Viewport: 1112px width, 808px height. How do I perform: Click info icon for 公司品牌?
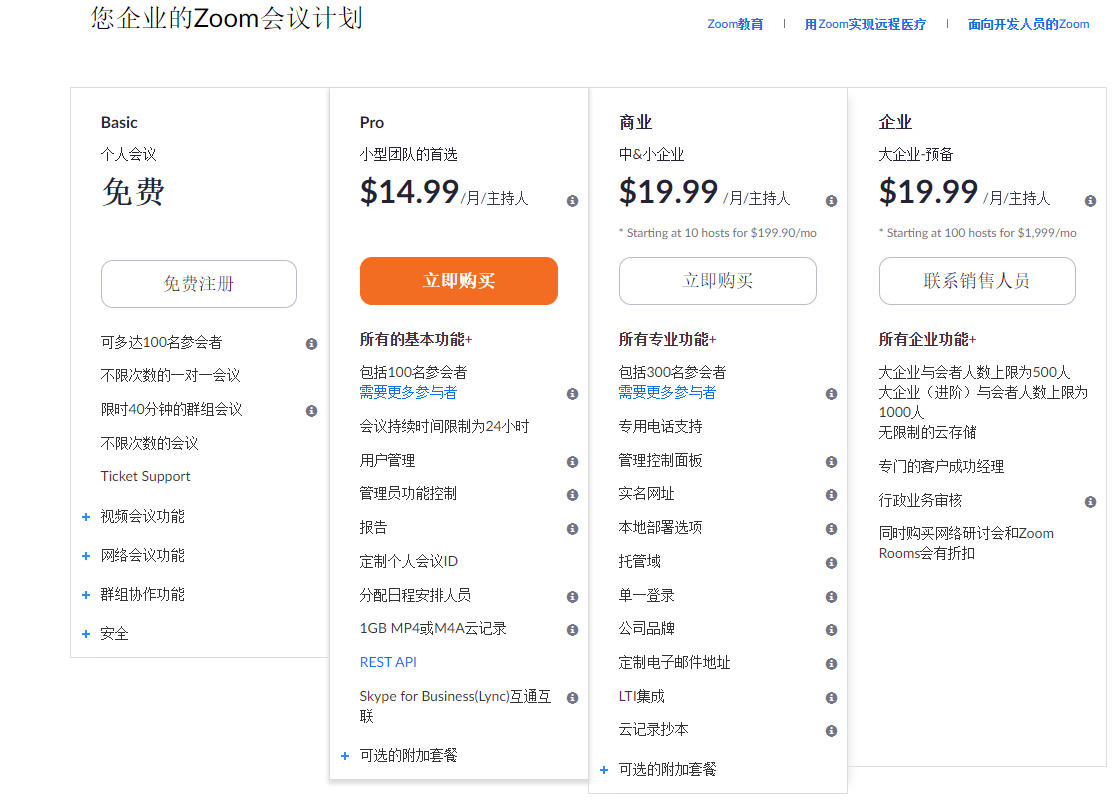(831, 629)
